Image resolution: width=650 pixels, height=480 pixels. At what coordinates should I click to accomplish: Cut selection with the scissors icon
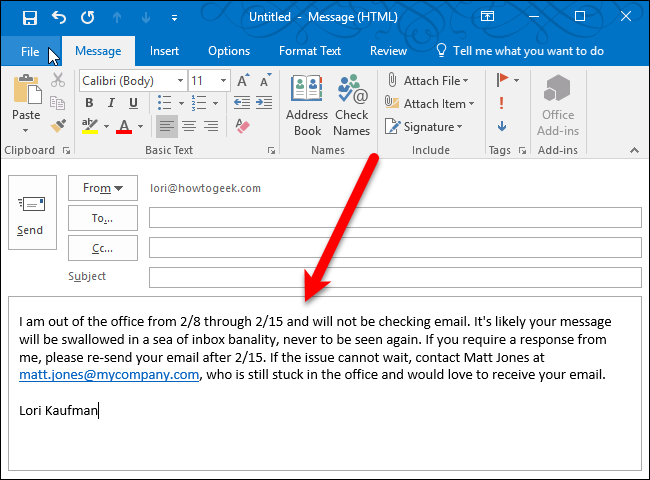[x=58, y=80]
